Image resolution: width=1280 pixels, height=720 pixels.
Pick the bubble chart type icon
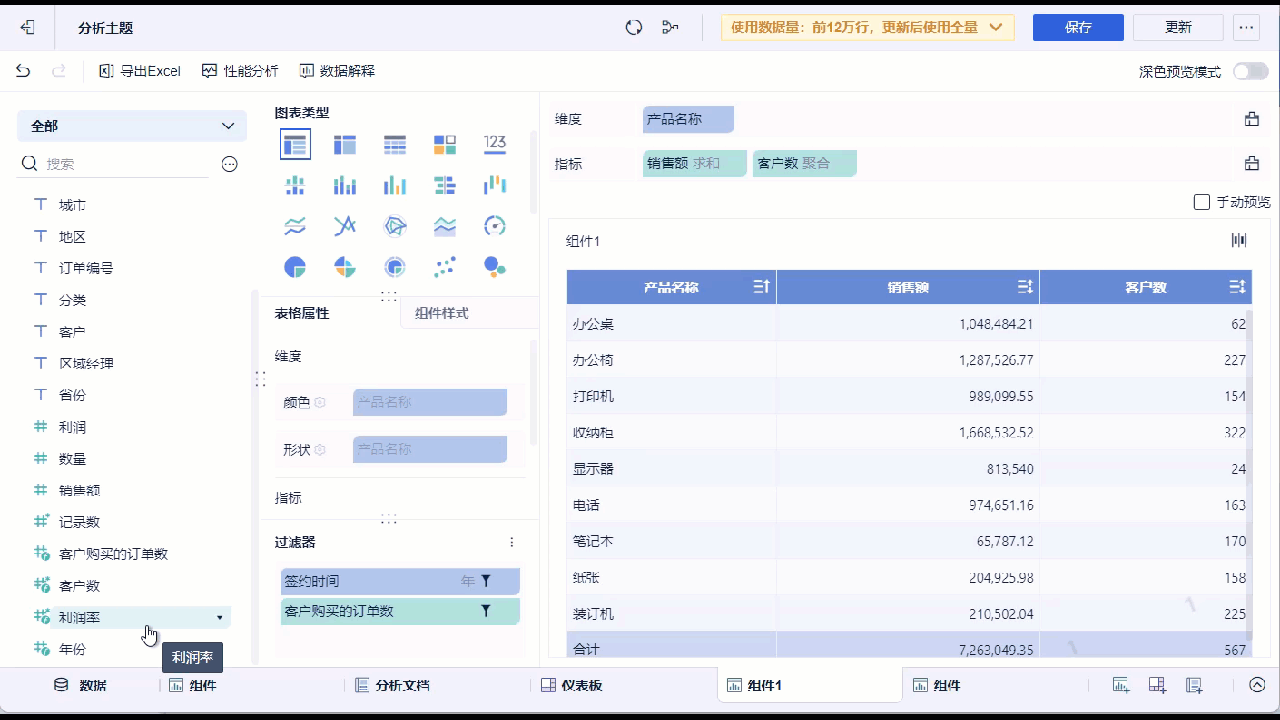pos(495,267)
